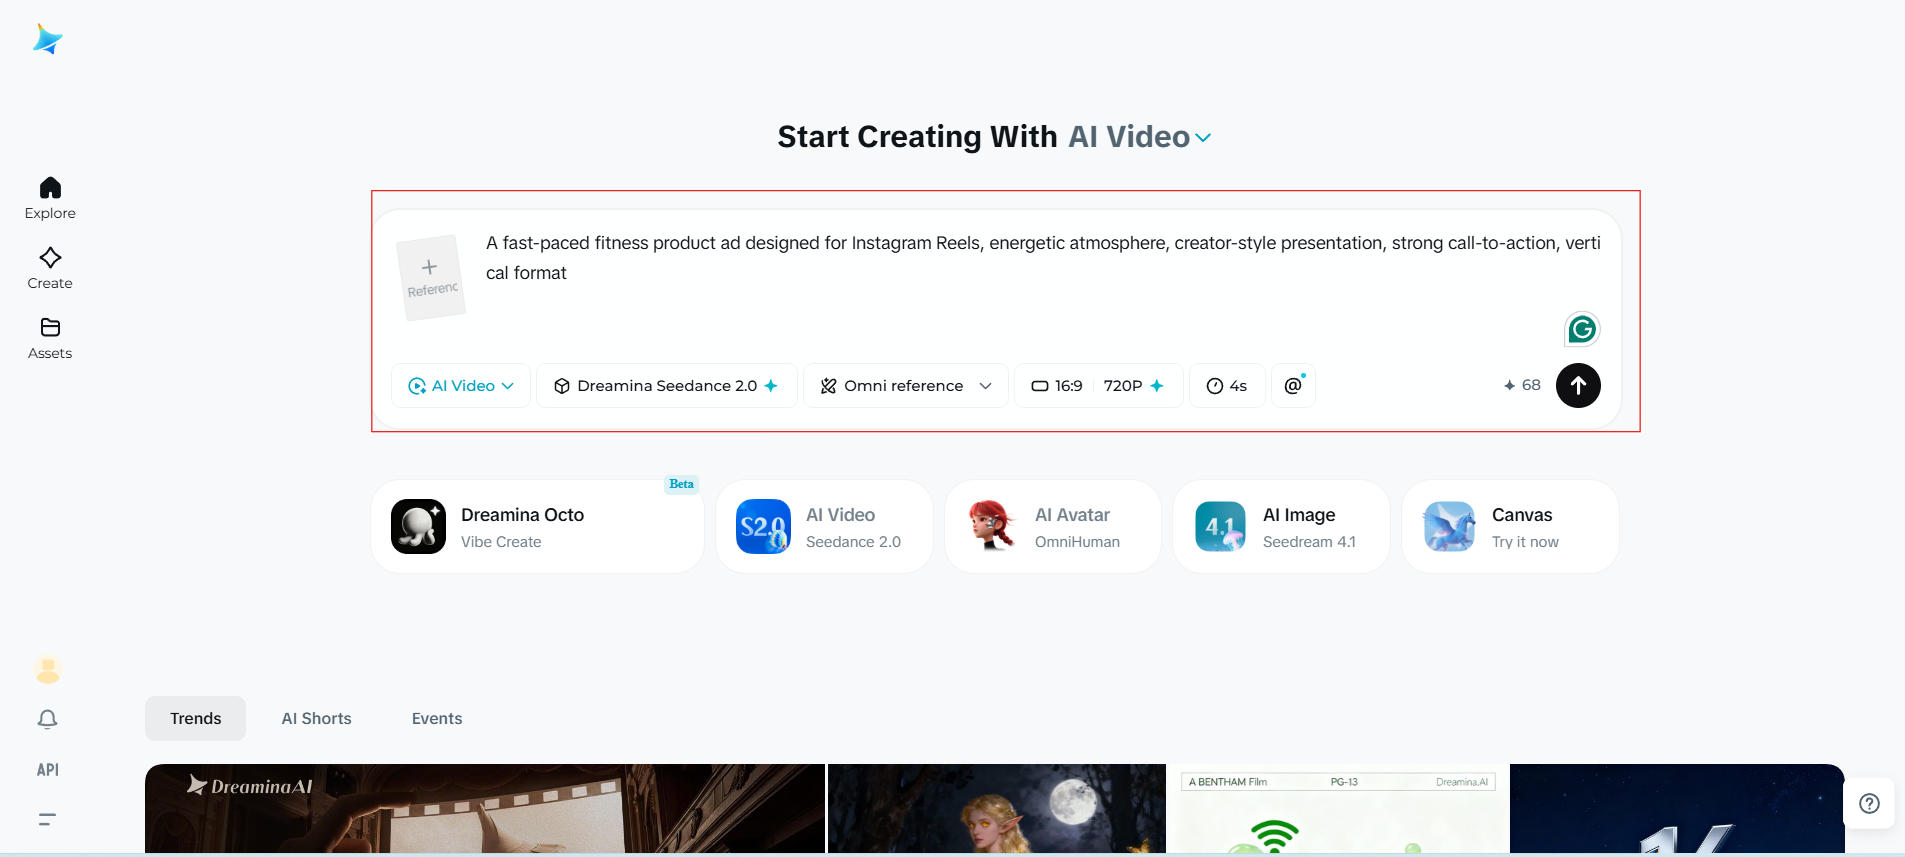This screenshot has height=857, width=1905.
Task: Open the dark blue starry thumbnail
Action: [1677, 808]
